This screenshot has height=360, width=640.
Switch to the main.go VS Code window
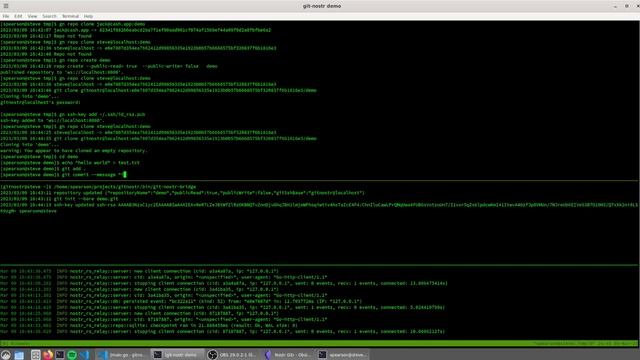click(x=121, y=355)
